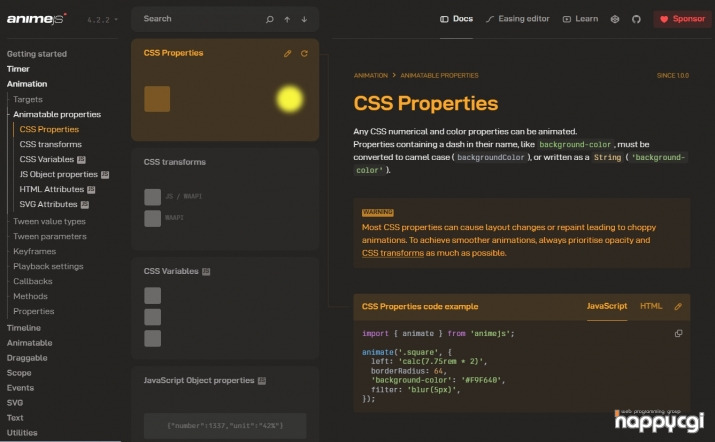Select HTML Attributes in sidebar
715x442 pixels.
[x=52, y=189]
